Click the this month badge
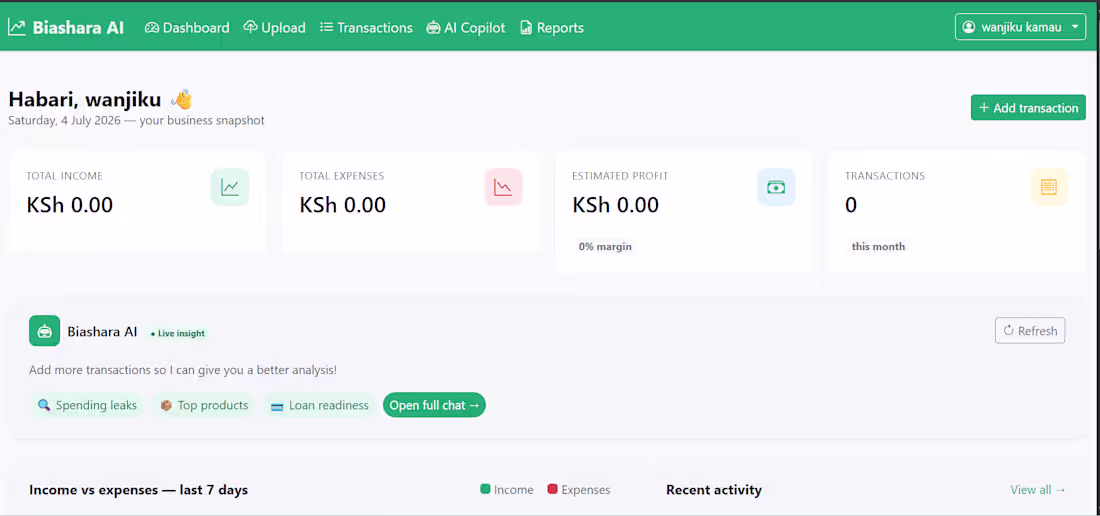The width and height of the screenshot is (1100, 516). 878,247
